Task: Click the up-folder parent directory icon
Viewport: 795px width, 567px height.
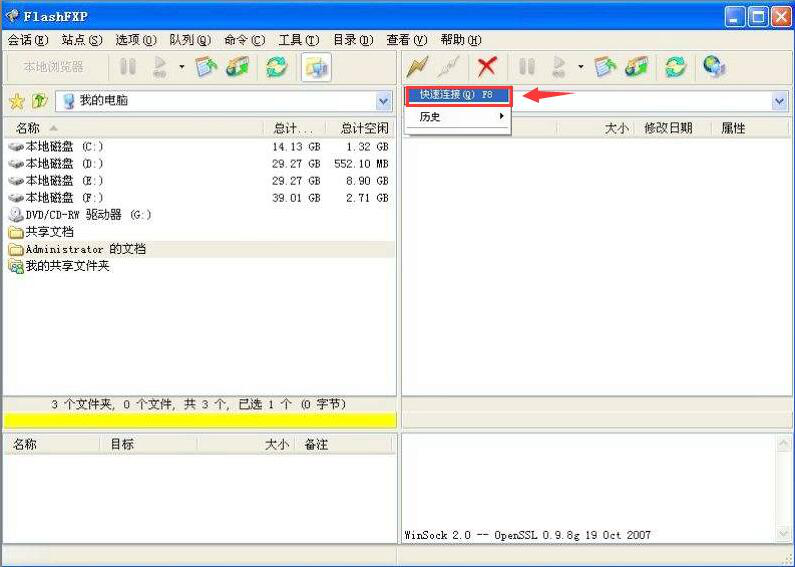Action: tap(40, 101)
